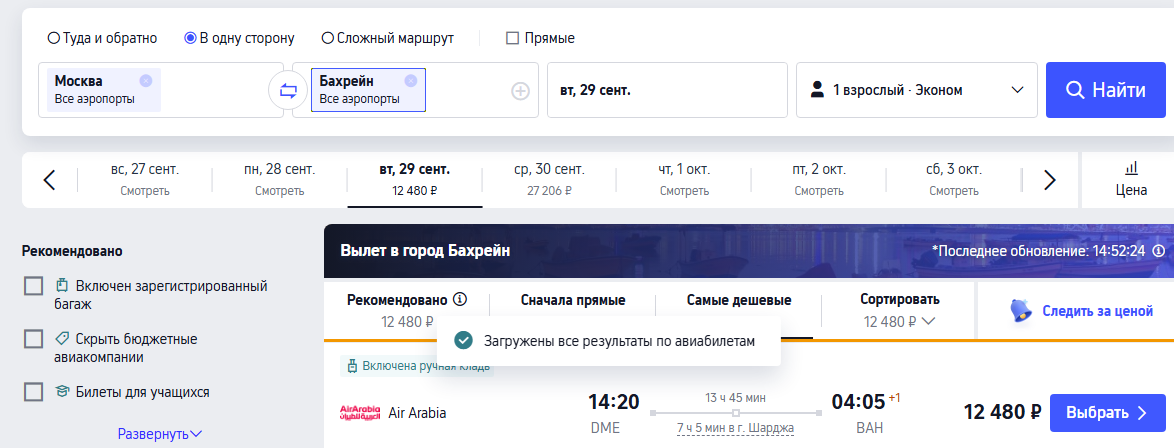Screen dimensions: 1174x448
Task: Select ср, 30 сент. date tab
Action: [x=549, y=179]
